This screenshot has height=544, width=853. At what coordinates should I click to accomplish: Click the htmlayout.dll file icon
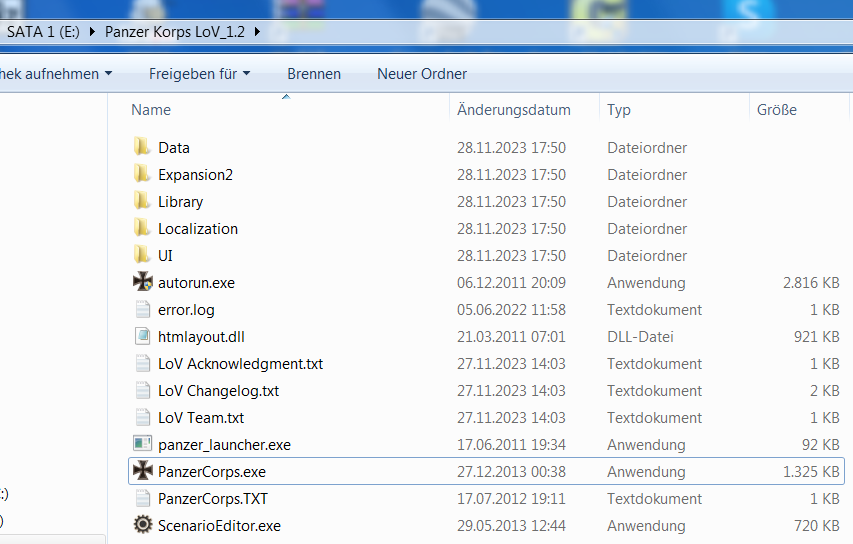pos(143,336)
